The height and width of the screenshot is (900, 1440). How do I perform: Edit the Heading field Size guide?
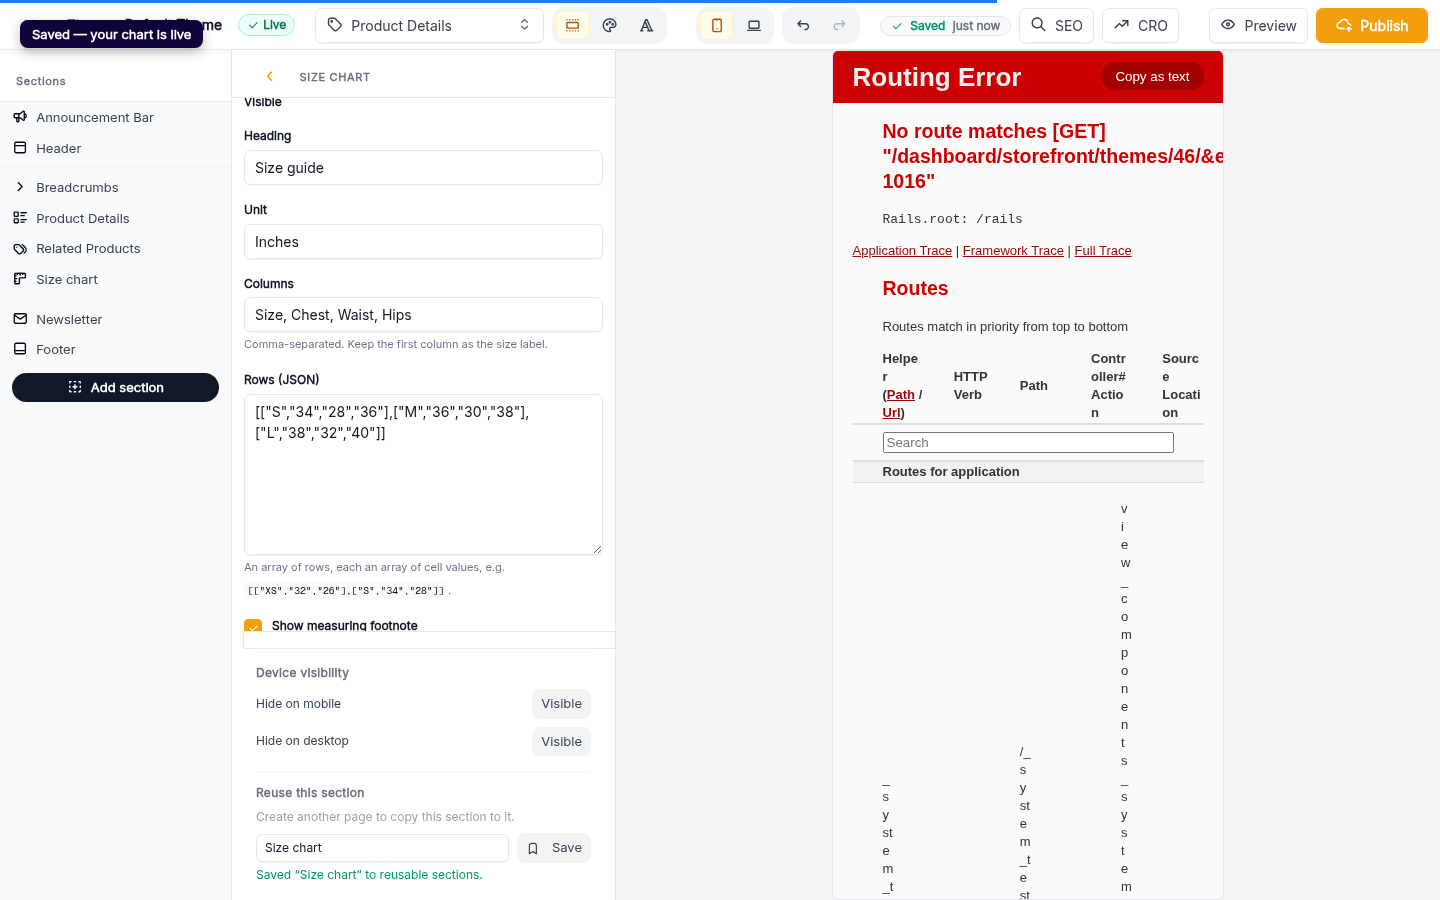coord(423,168)
